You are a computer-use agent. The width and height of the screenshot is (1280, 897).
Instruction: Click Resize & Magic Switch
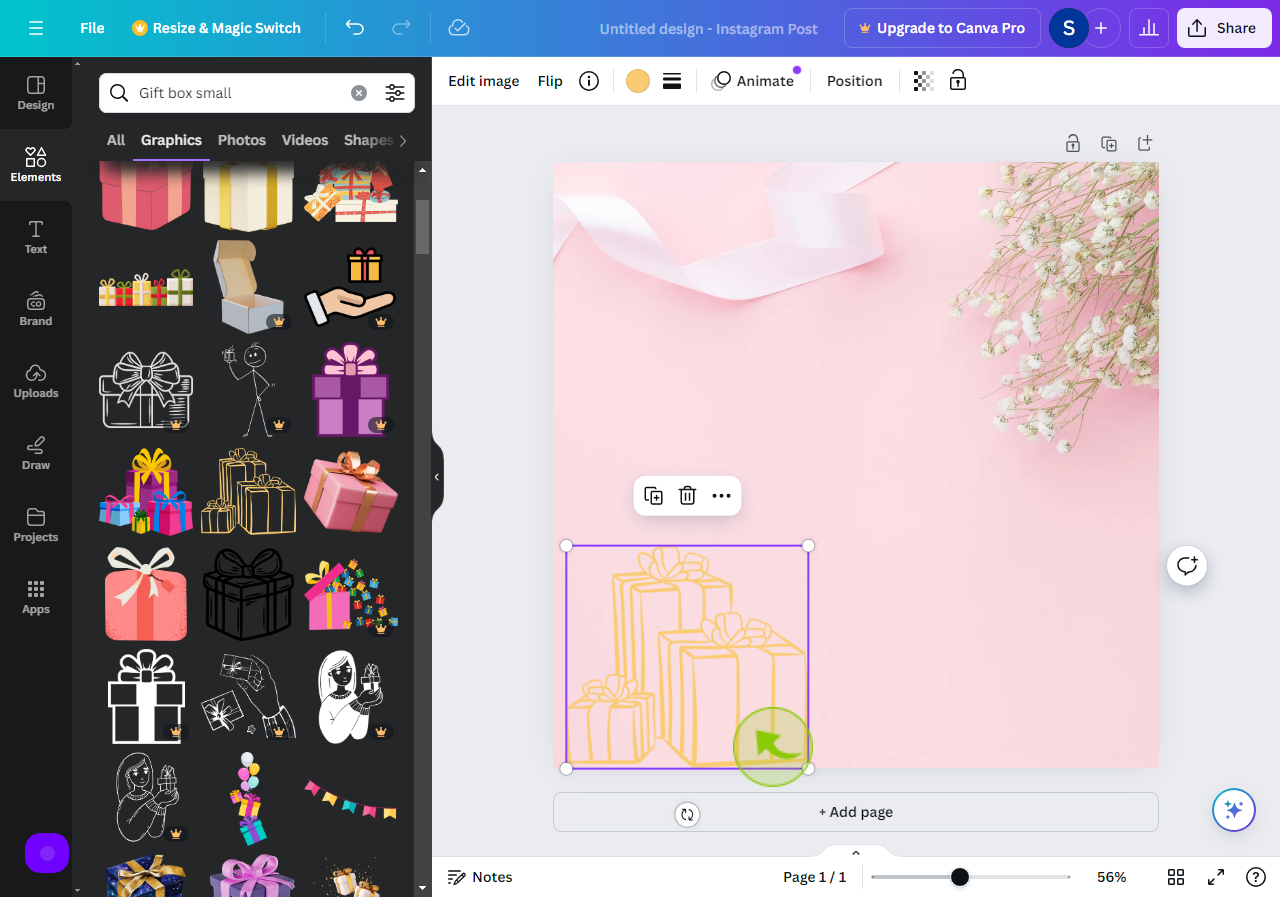pos(216,28)
